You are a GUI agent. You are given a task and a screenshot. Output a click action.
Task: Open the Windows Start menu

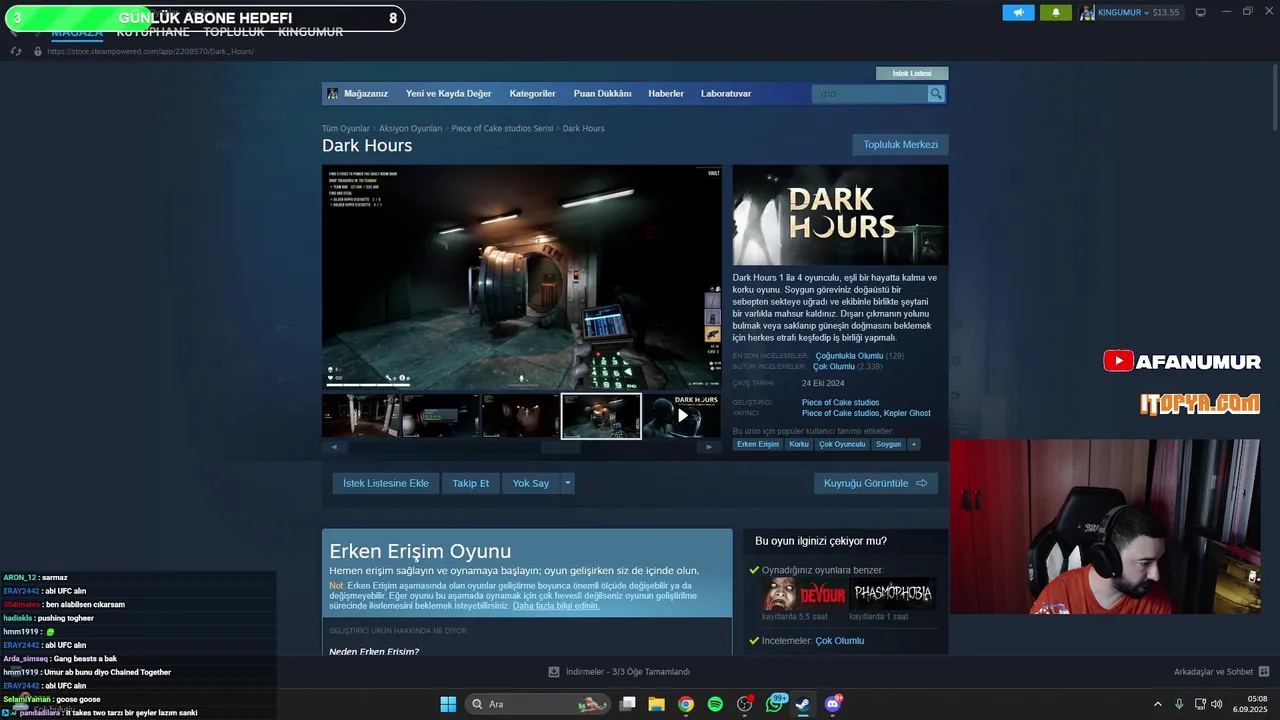point(448,704)
